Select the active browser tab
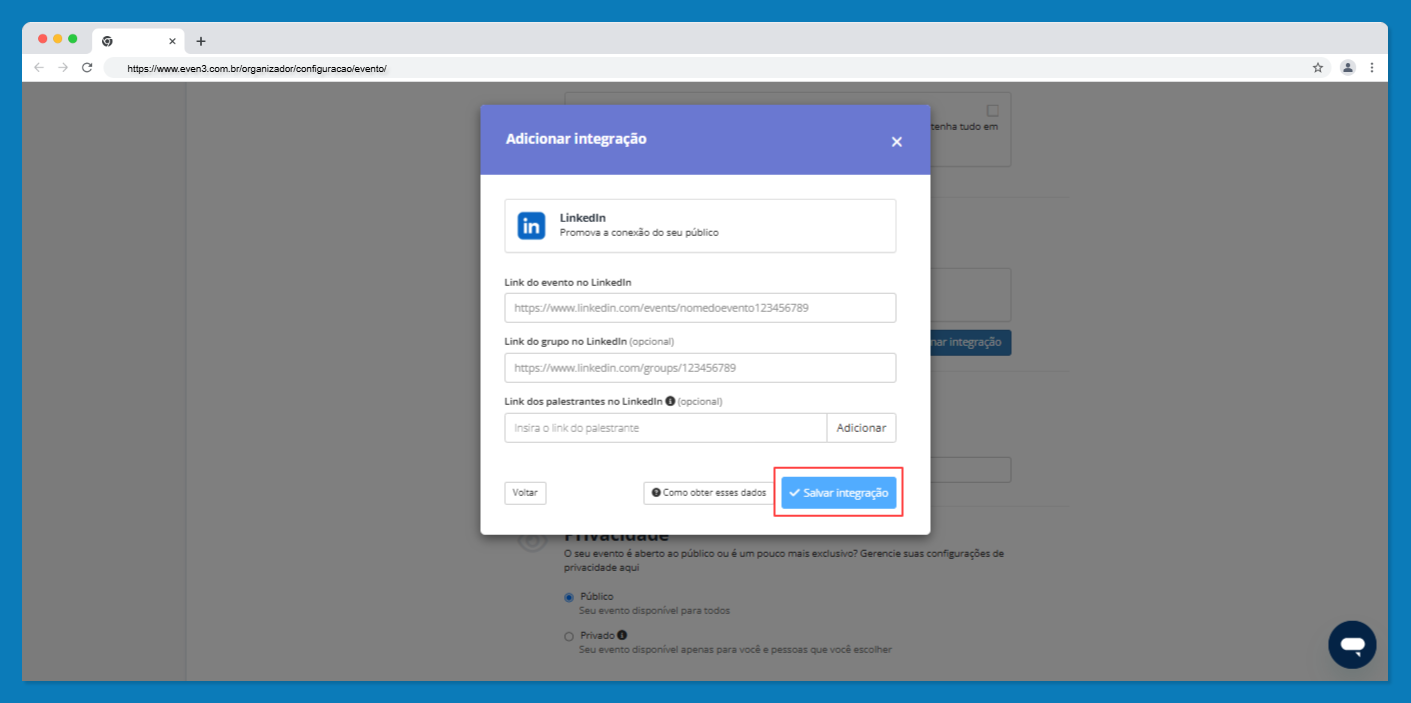 click(139, 41)
